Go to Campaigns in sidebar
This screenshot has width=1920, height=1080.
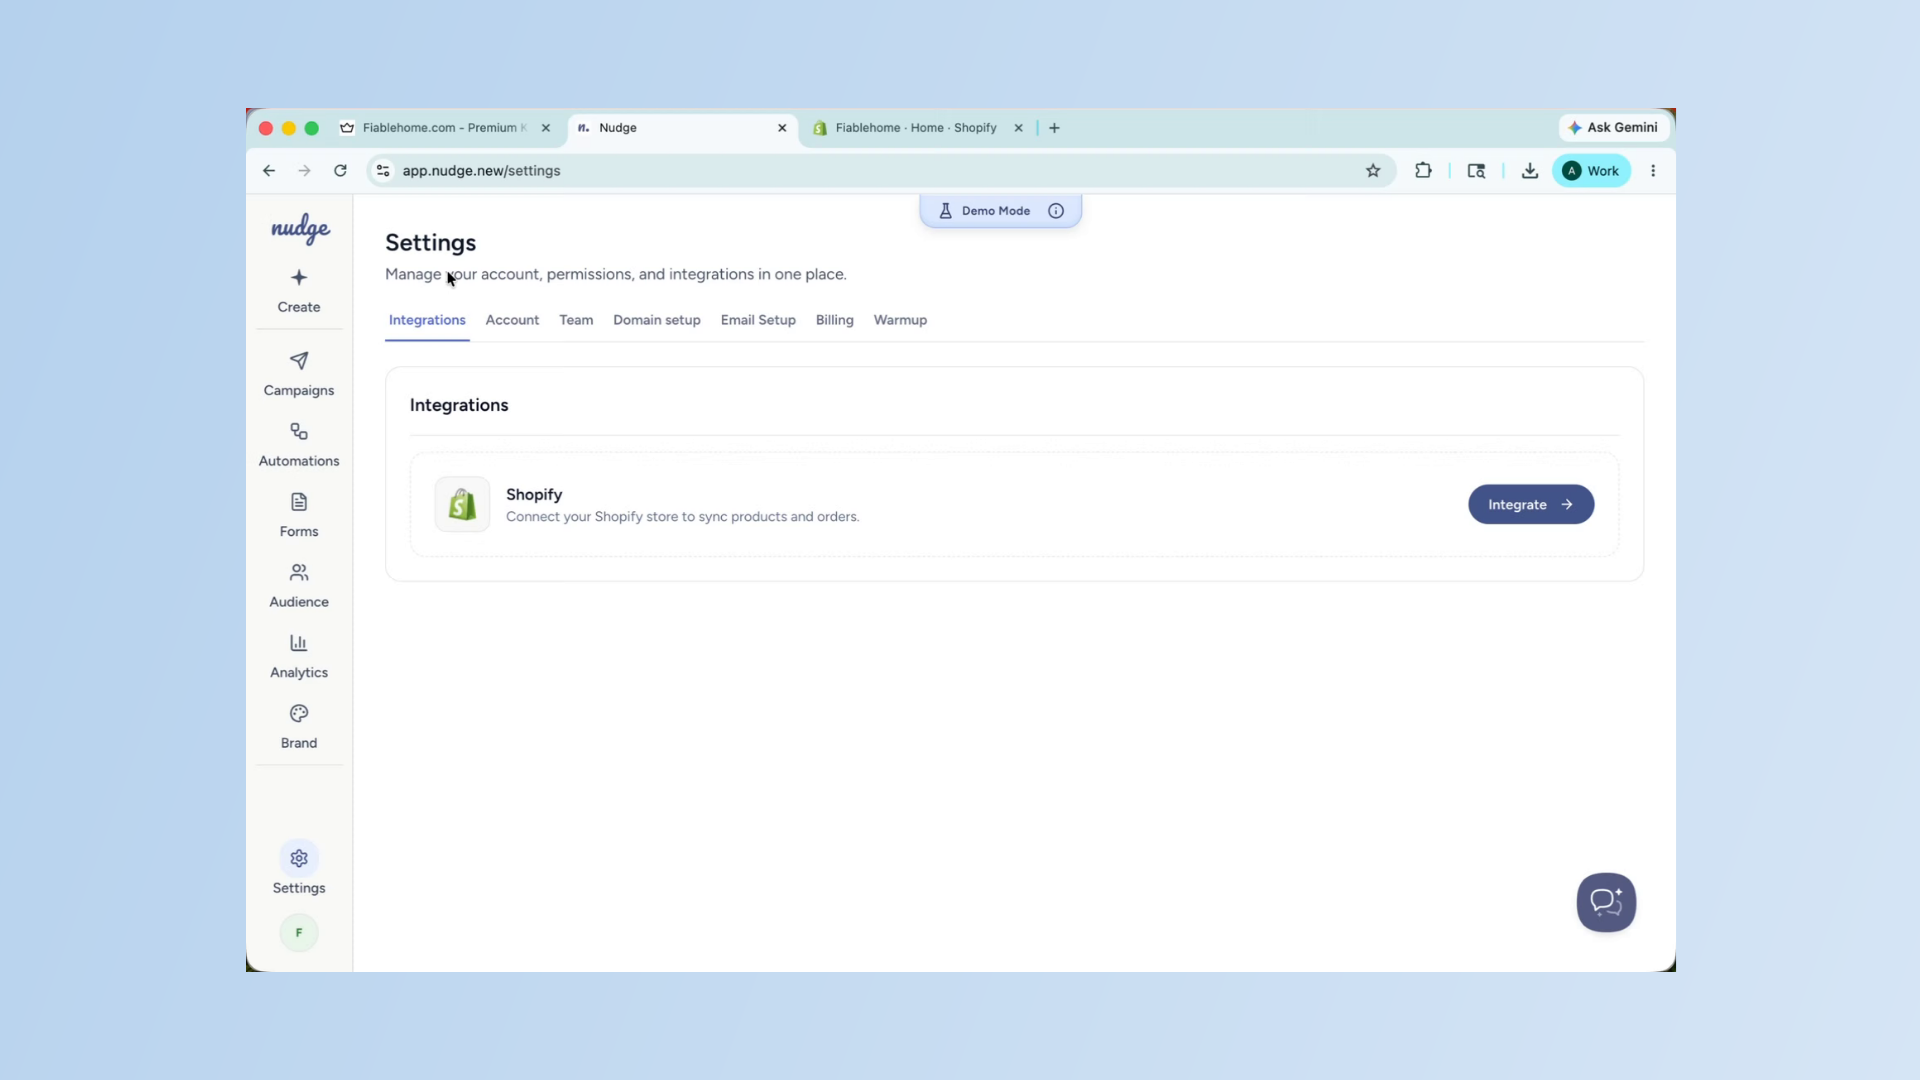299,374
